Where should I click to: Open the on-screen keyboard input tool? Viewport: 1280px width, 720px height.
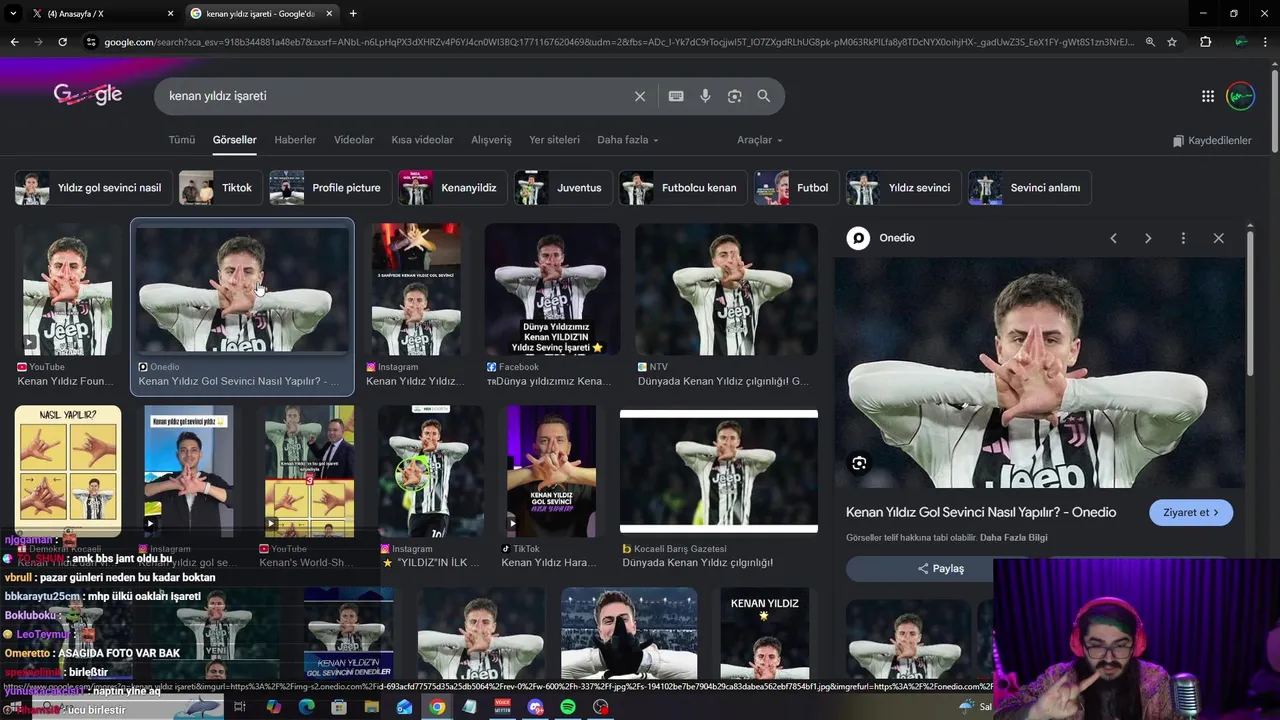tap(676, 96)
